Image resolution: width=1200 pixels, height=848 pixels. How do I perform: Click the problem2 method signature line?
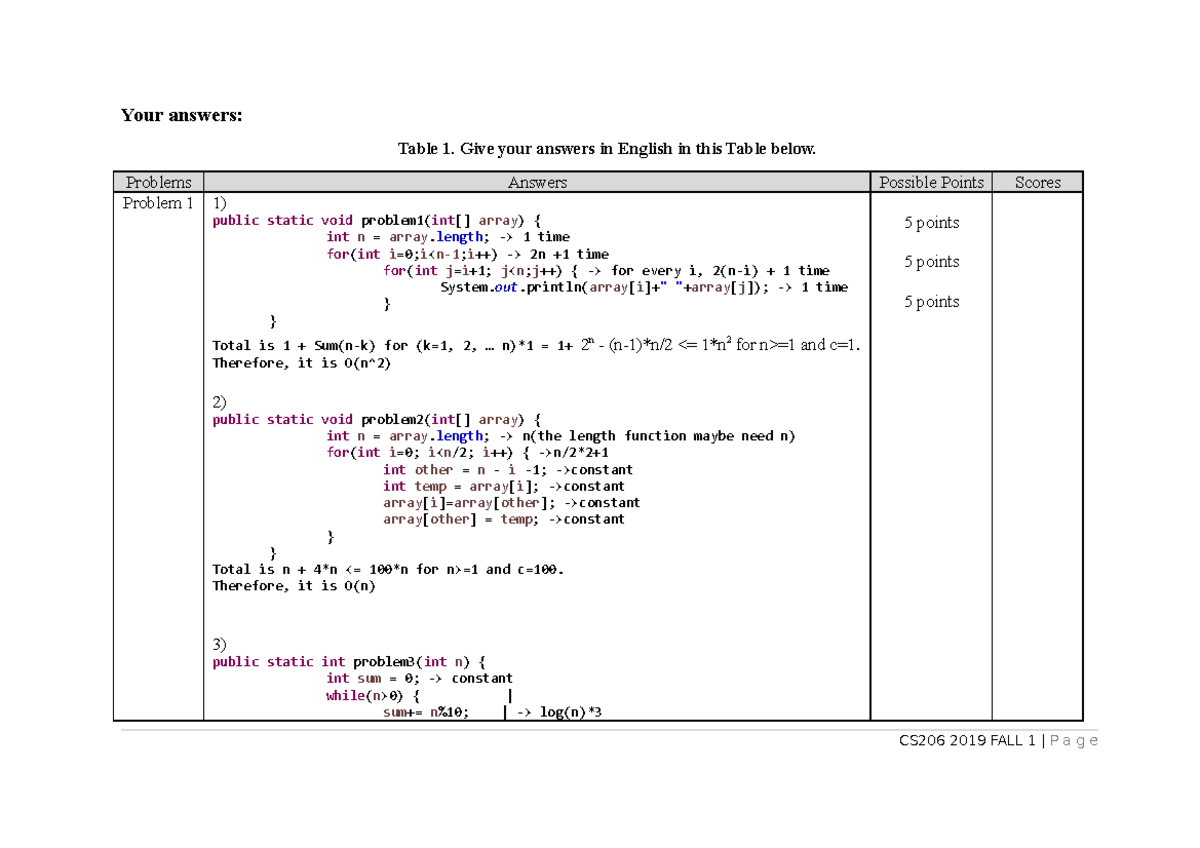[x=376, y=420]
